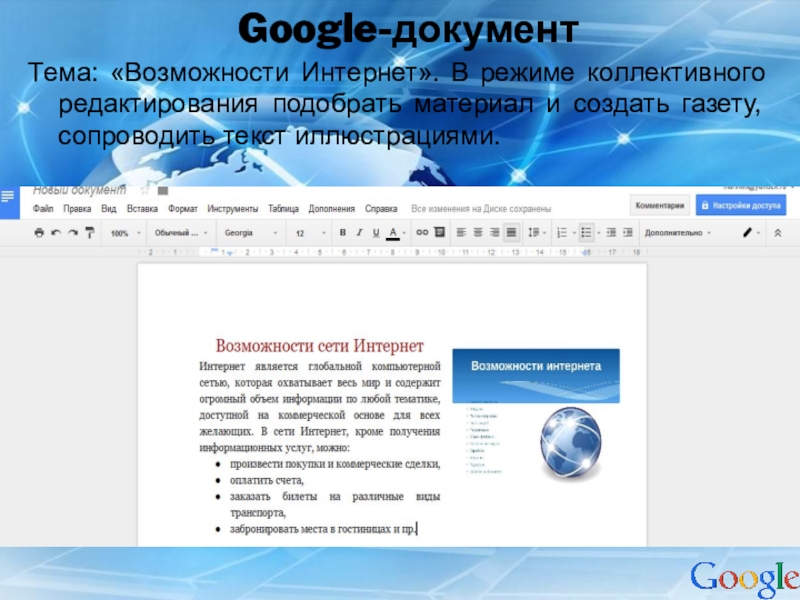This screenshot has width=800, height=600.
Task: Star the document next to its title
Action: (145, 190)
